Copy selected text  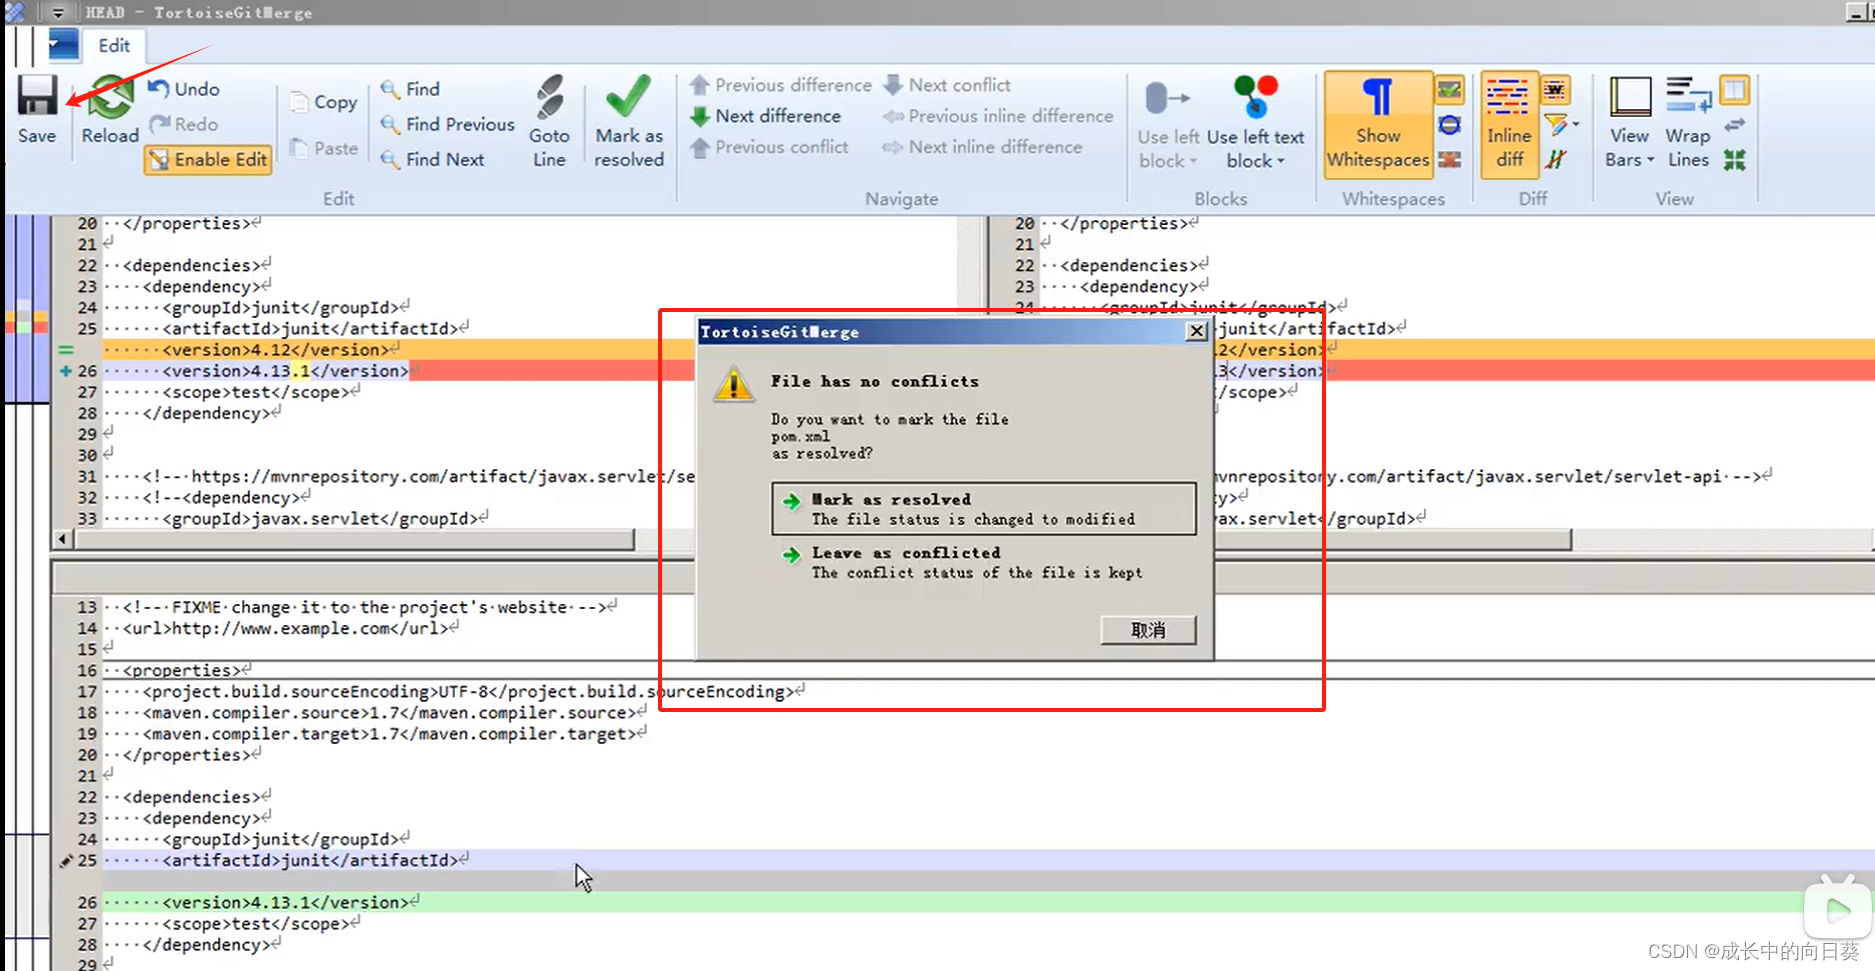click(x=324, y=102)
